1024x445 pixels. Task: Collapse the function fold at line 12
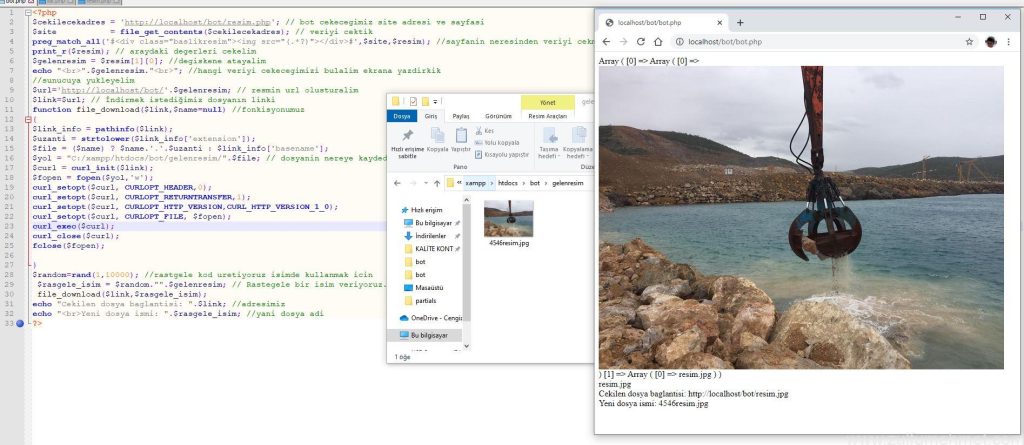[x=27, y=119]
